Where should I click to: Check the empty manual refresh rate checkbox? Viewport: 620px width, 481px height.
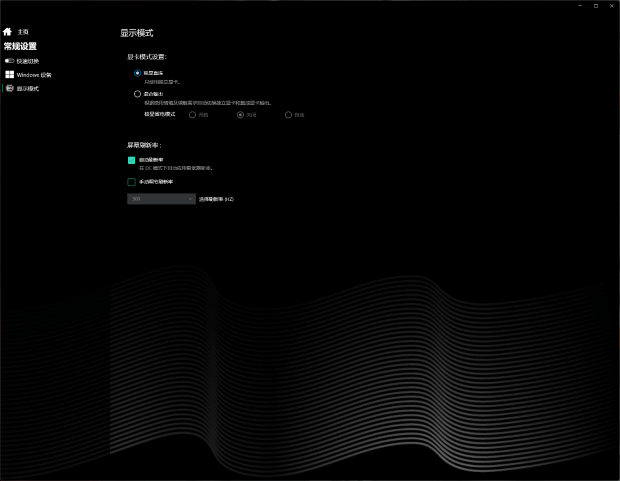click(131, 182)
